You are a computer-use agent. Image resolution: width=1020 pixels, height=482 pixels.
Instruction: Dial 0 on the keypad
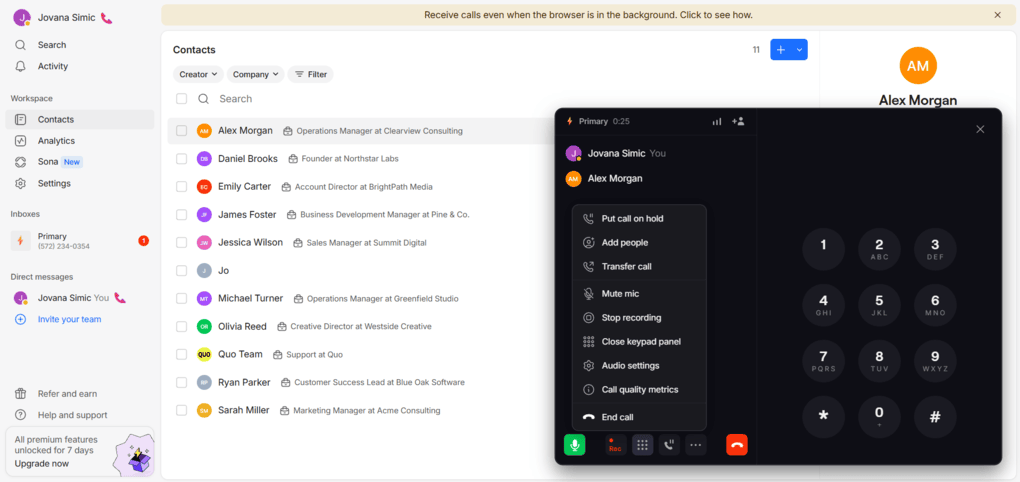point(879,417)
